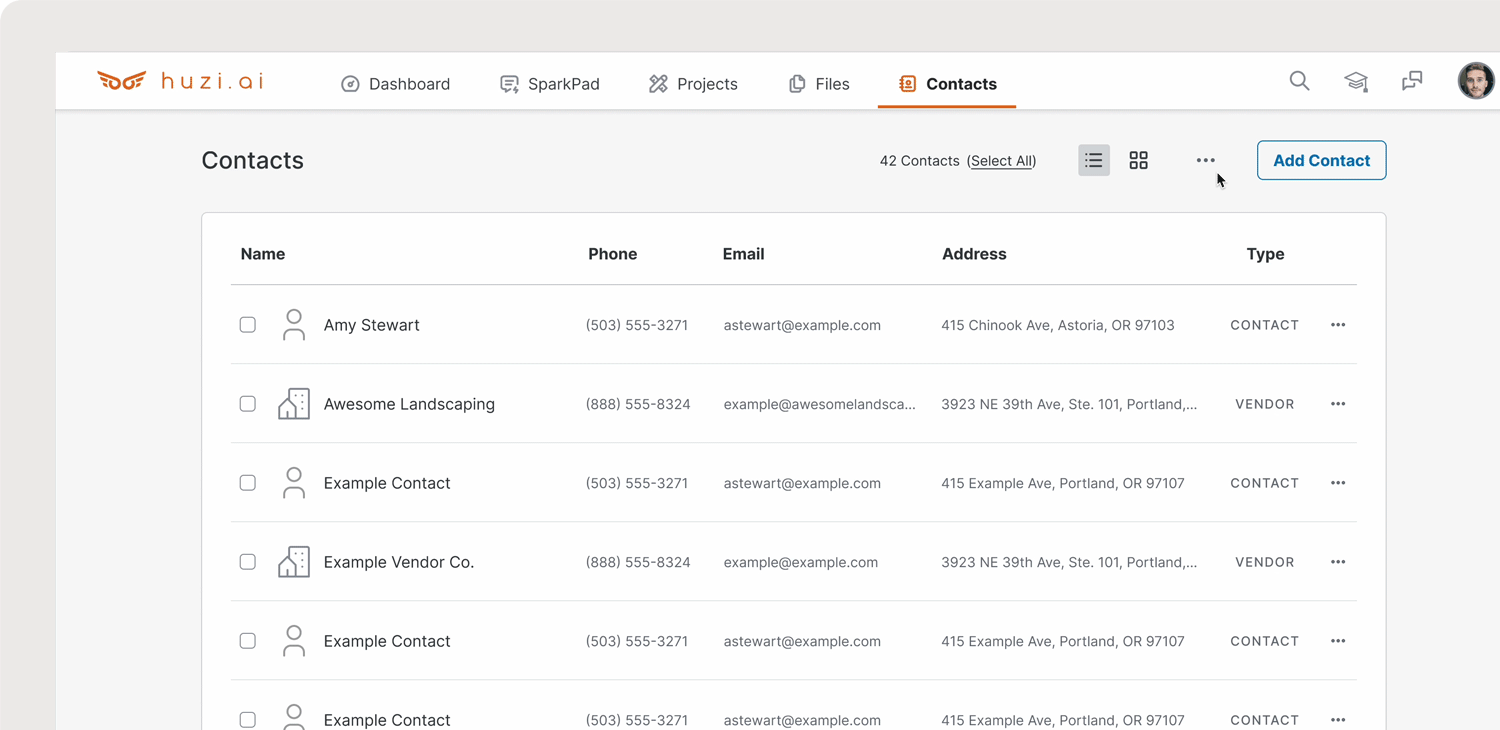
Task: Select the Contacts tab
Action: 947,84
